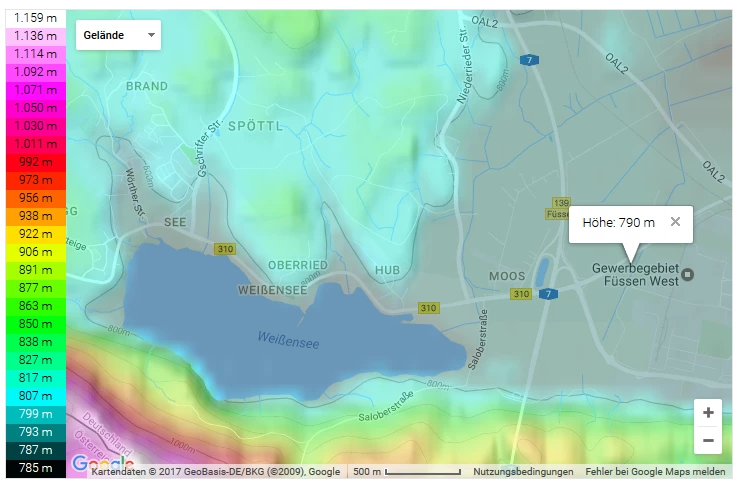Click the SPÖTTL place label
Screen dimensions: 741x487
[256, 126]
